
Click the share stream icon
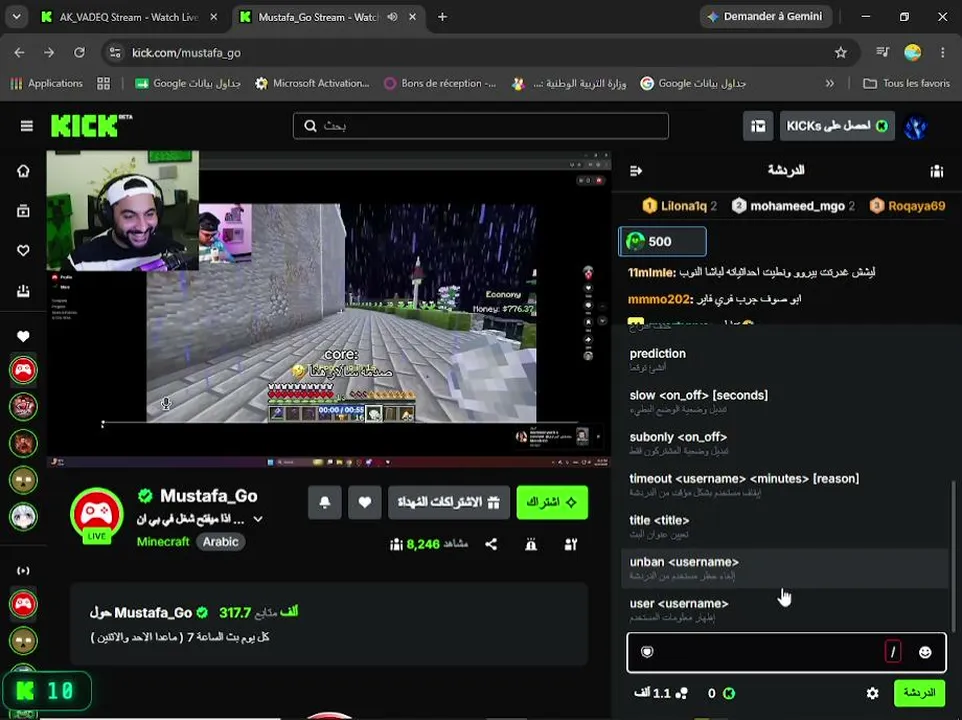pyautogui.click(x=491, y=544)
